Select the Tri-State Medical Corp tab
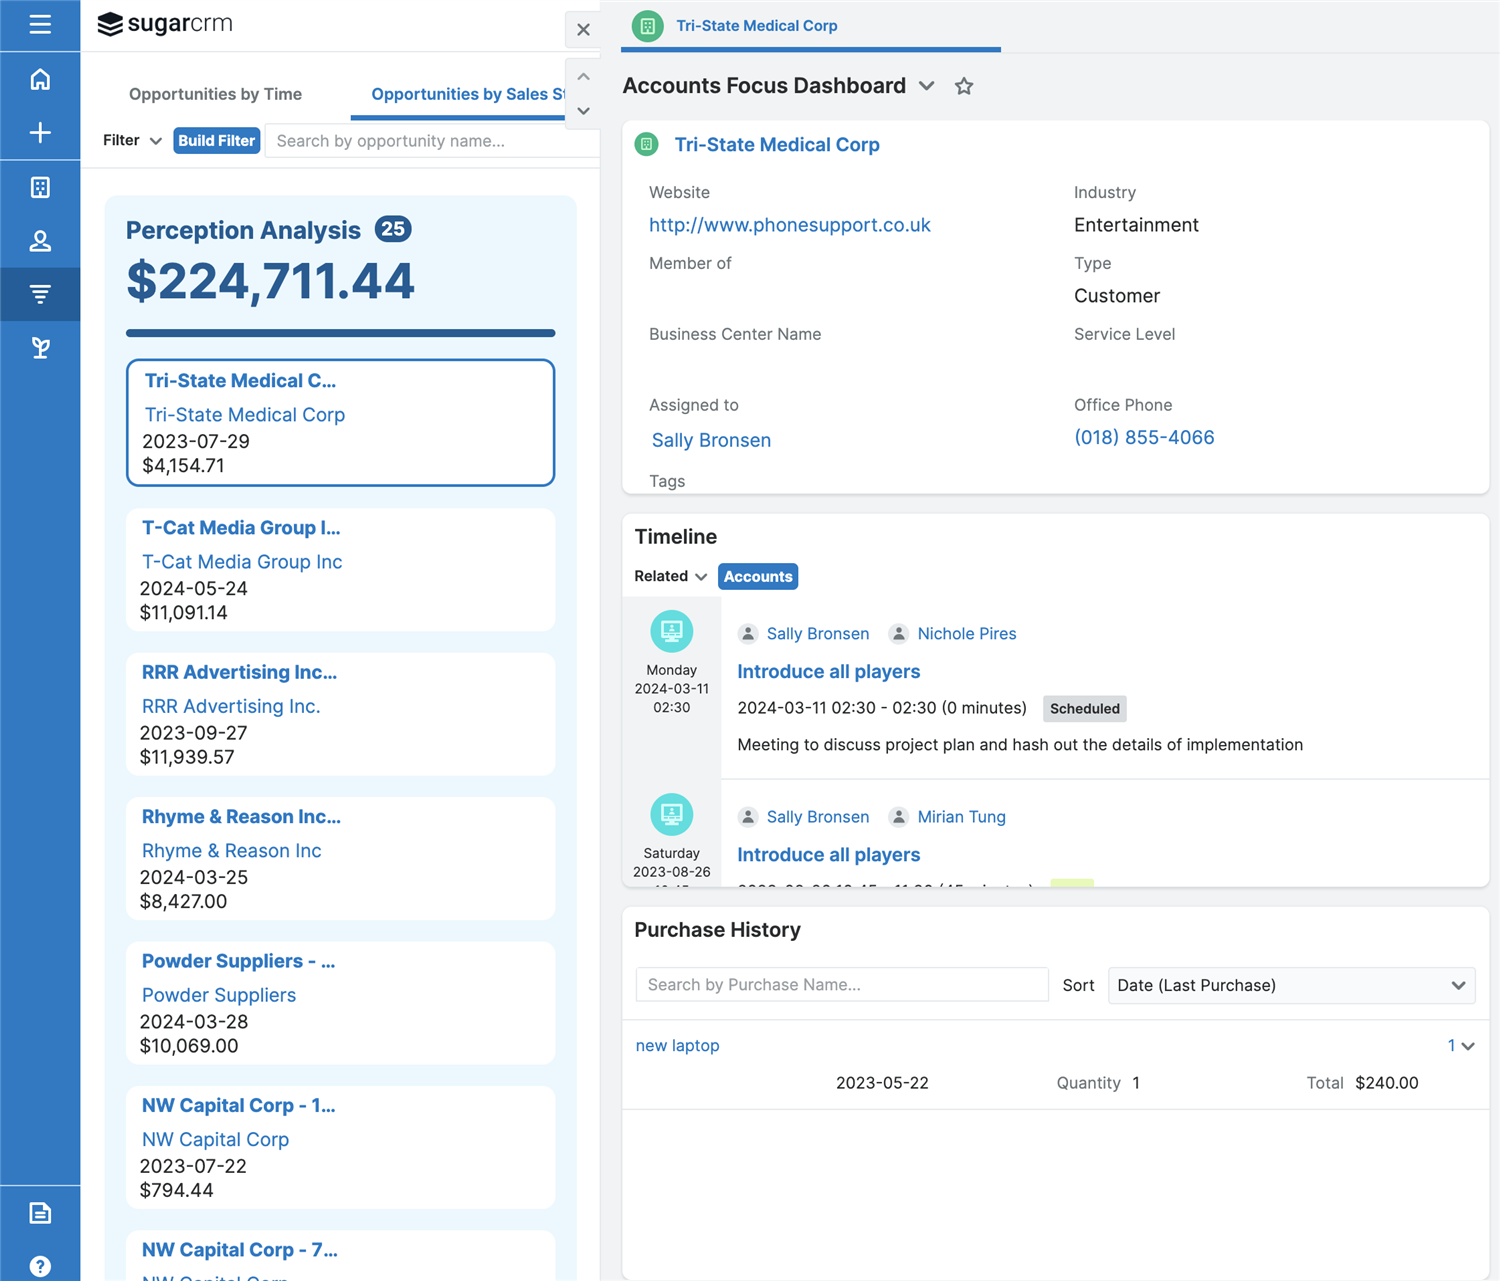Screen dimensions: 1500x1281 tap(756, 26)
